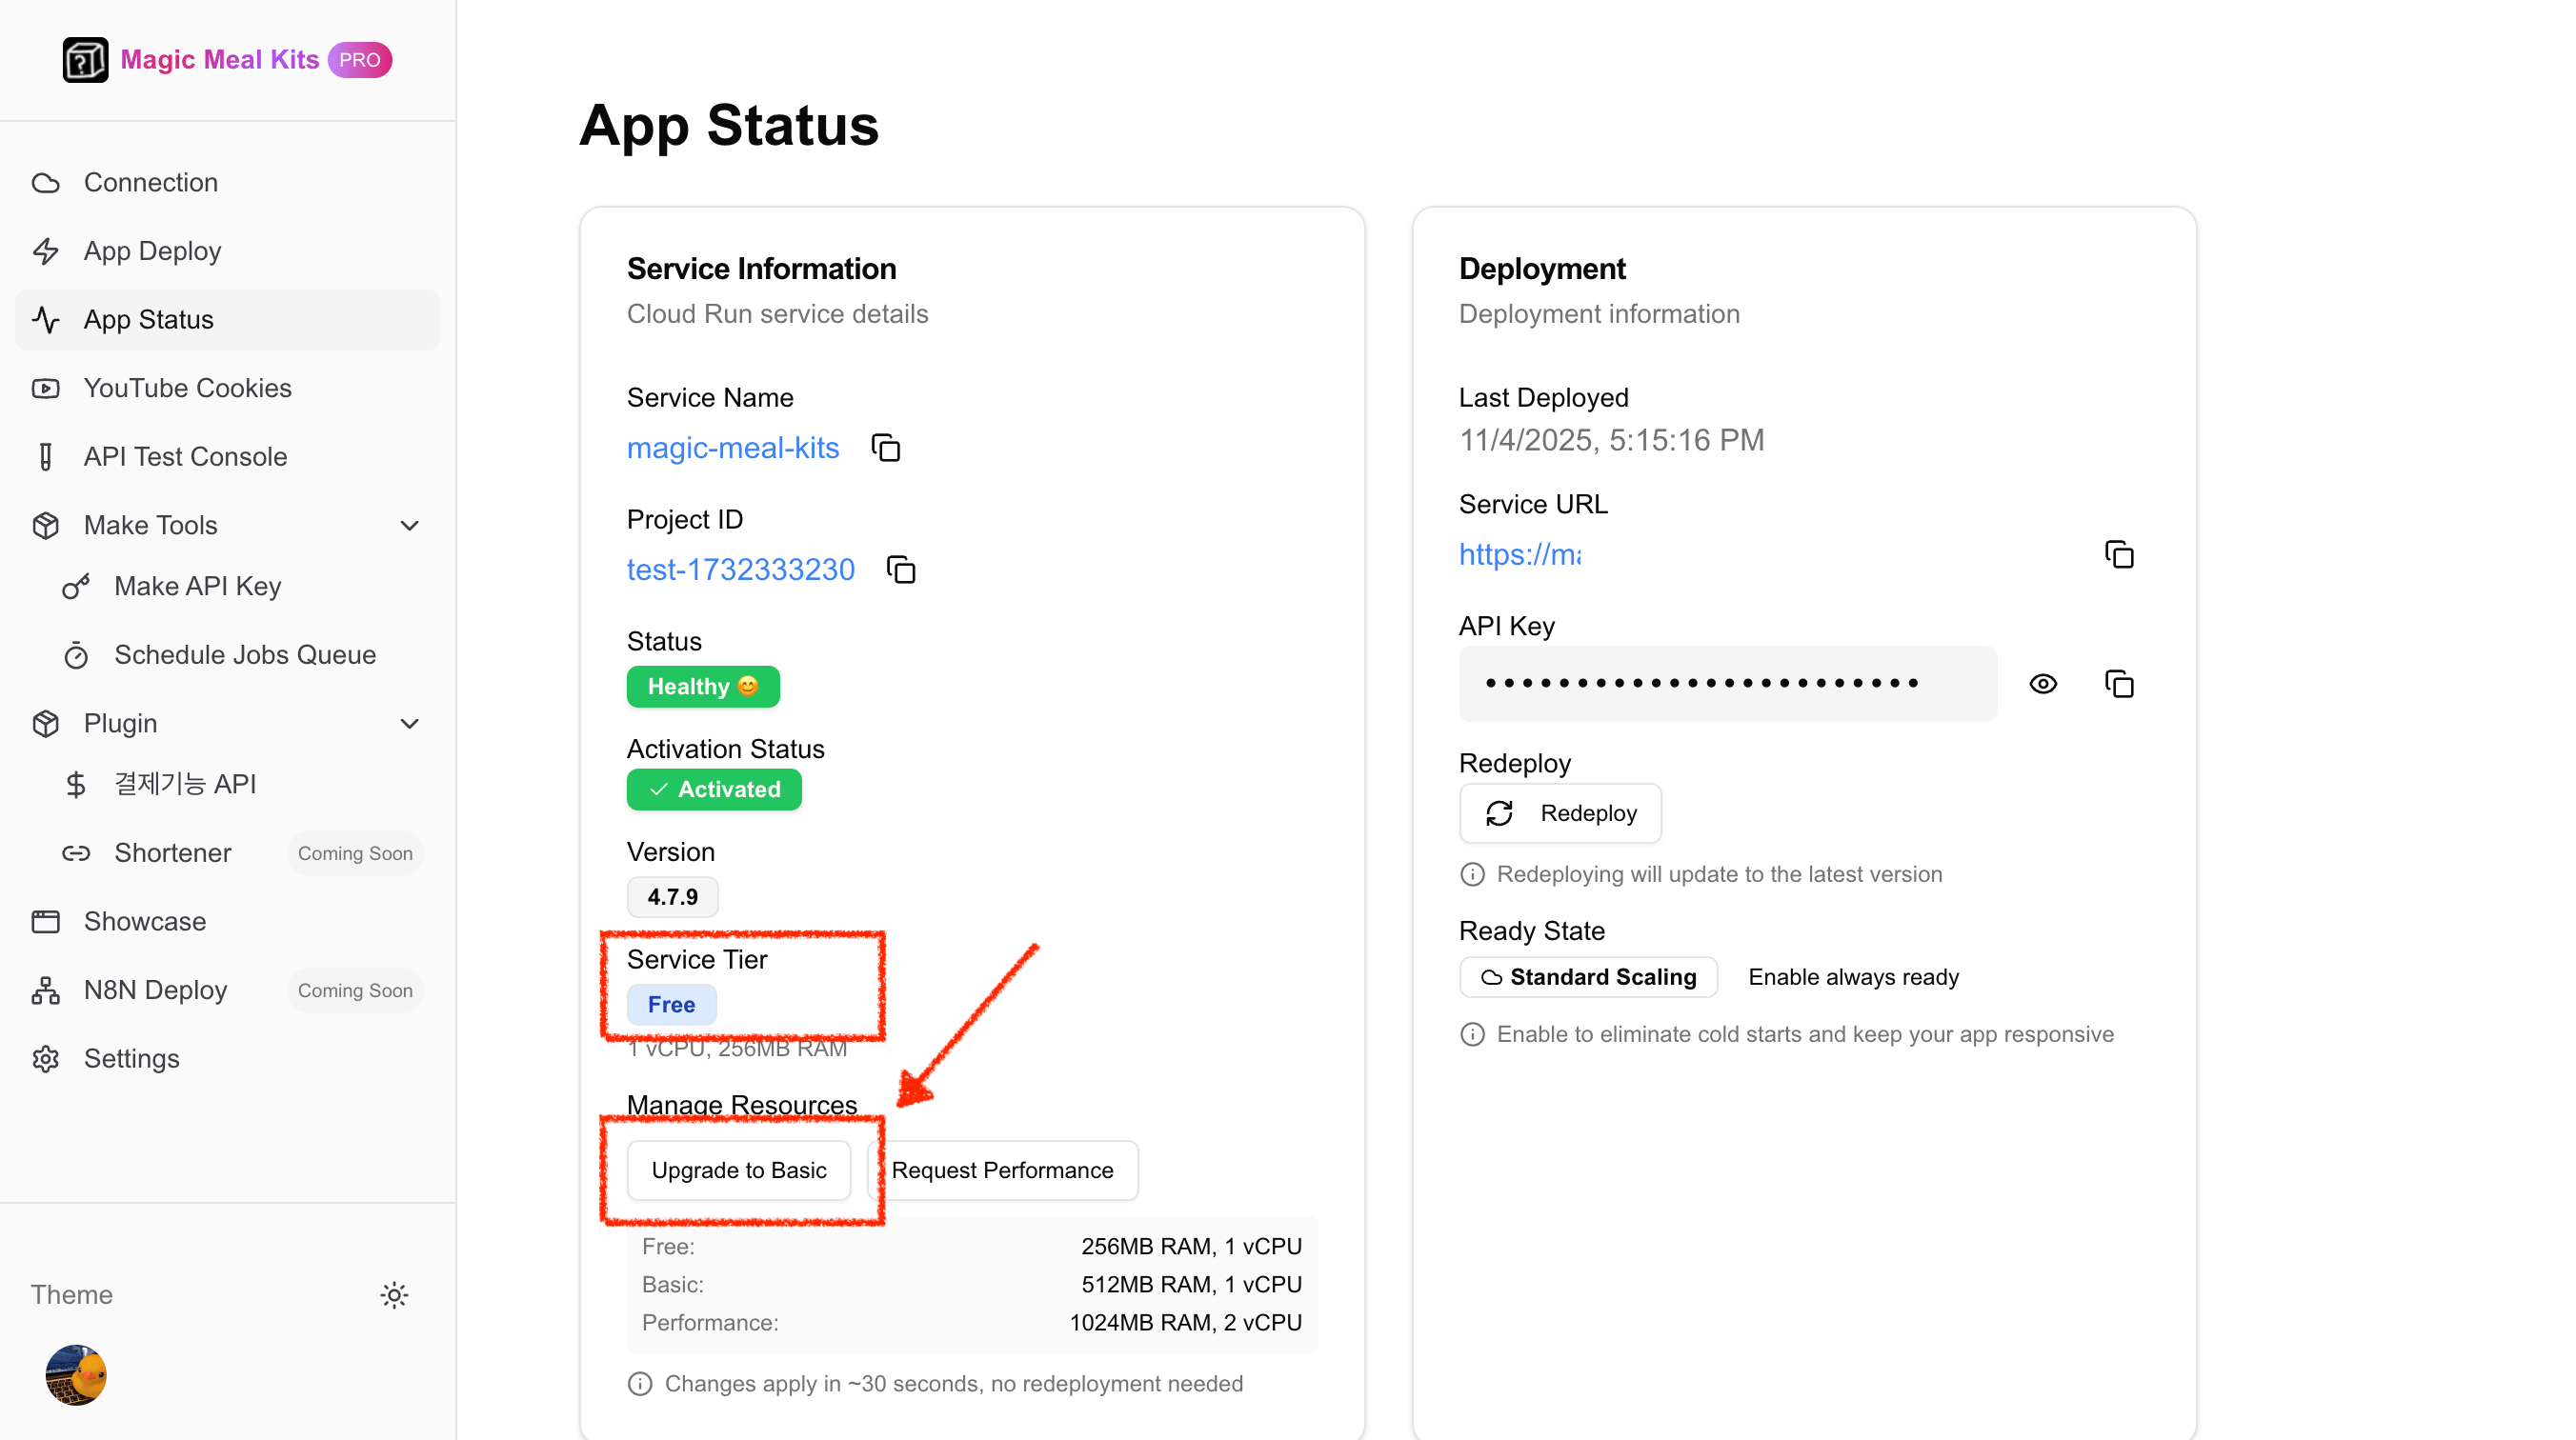Click the info icon beside Changes apply note
This screenshot has height=1440, width=2576.
pyautogui.click(x=640, y=1384)
